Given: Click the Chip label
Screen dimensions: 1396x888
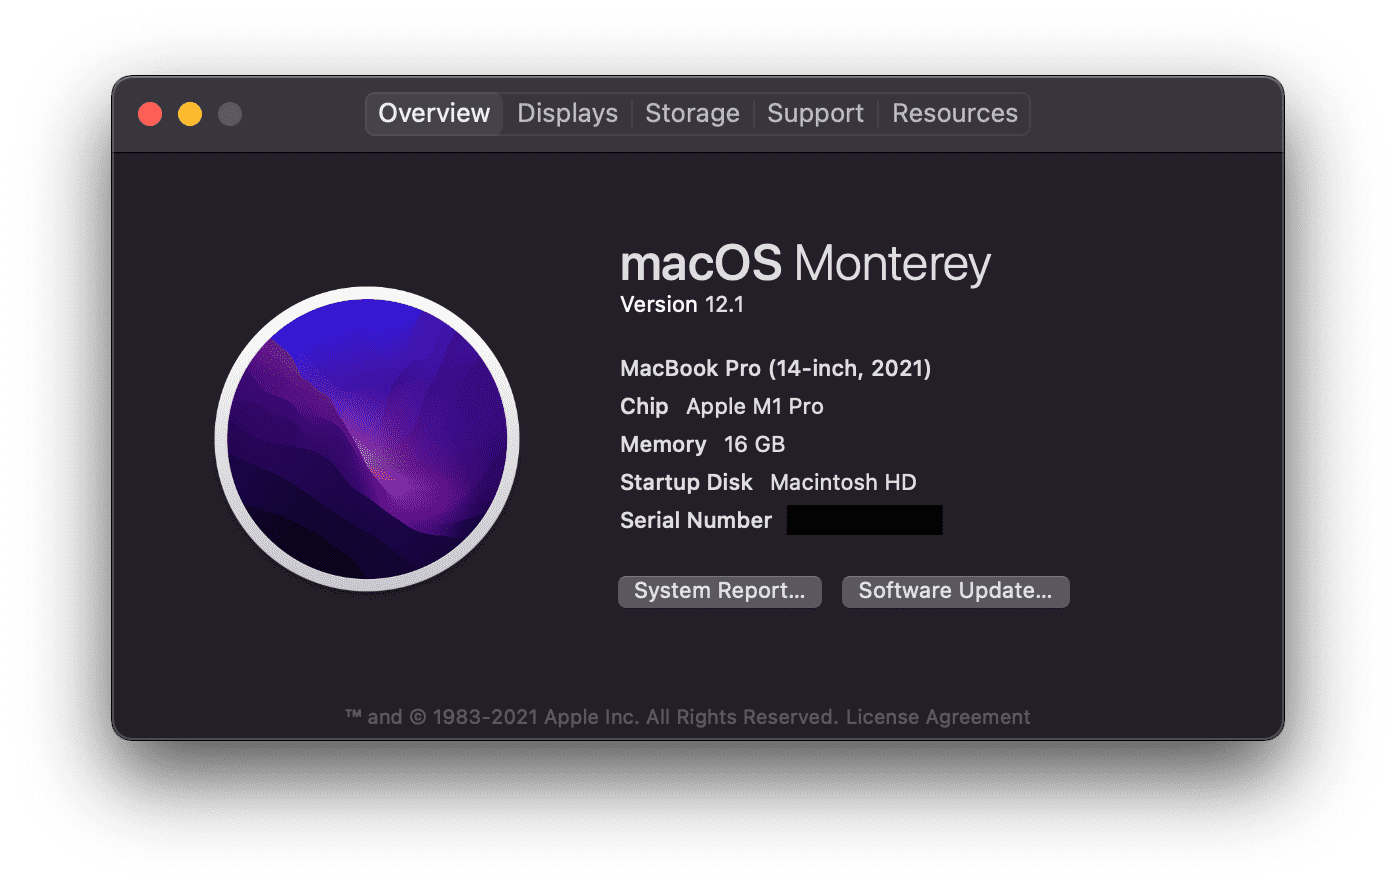Looking at the screenshot, I should [644, 406].
